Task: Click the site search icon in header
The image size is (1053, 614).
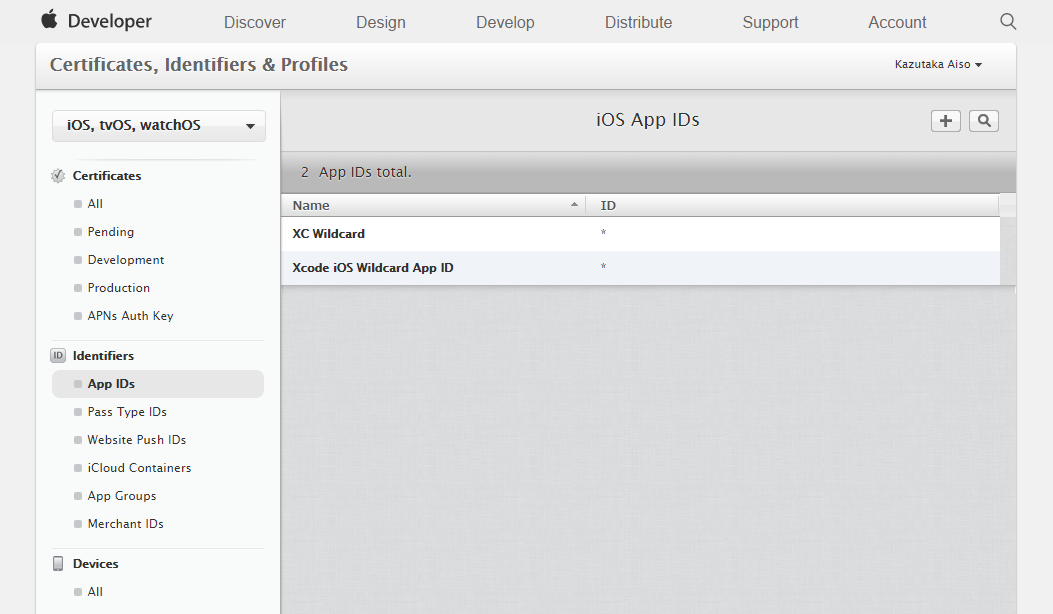Action: pyautogui.click(x=1007, y=21)
